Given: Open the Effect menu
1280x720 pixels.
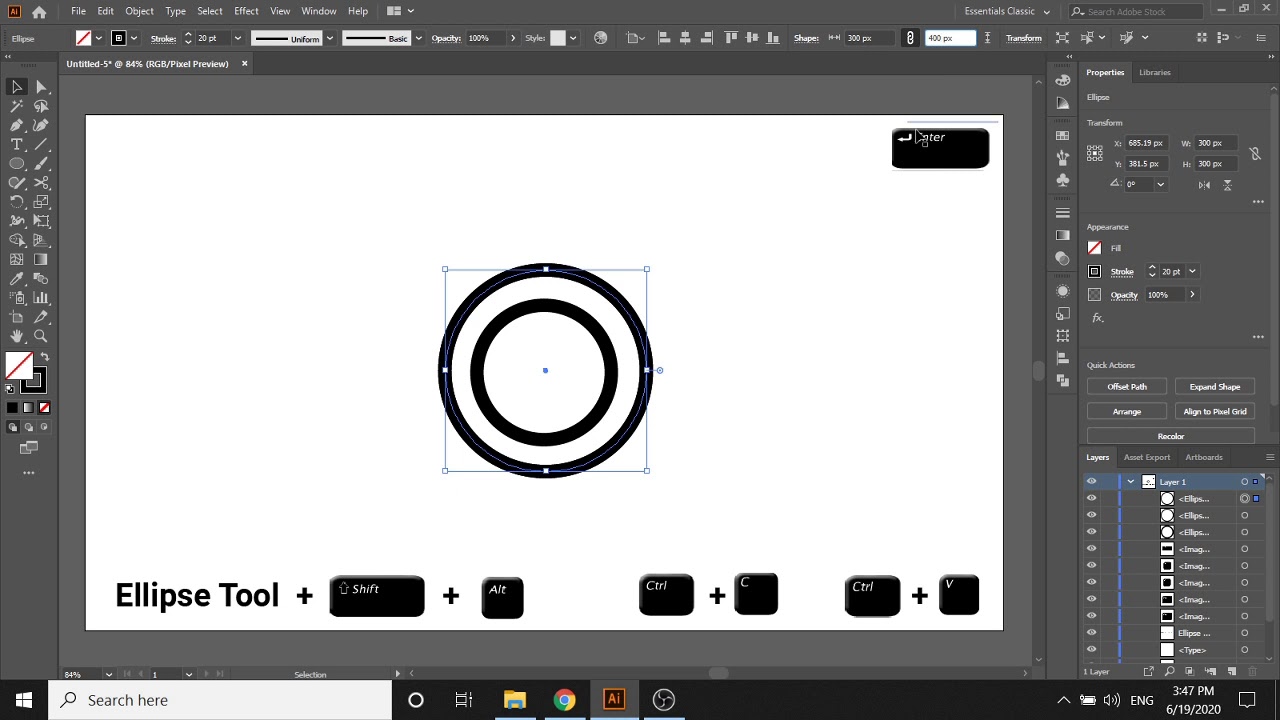Looking at the screenshot, I should (x=246, y=11).
